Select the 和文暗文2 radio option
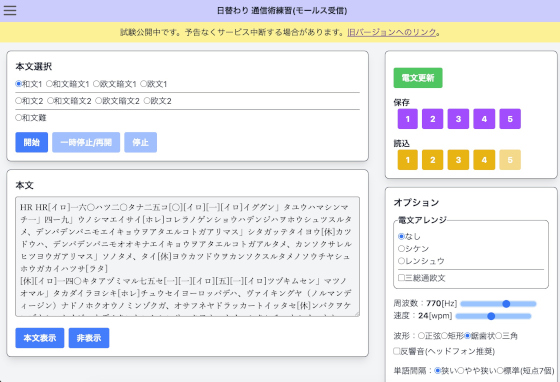Image resolution: width=560 pixels, height=382 pixels. pyautogui.click(x=50, y=101)
